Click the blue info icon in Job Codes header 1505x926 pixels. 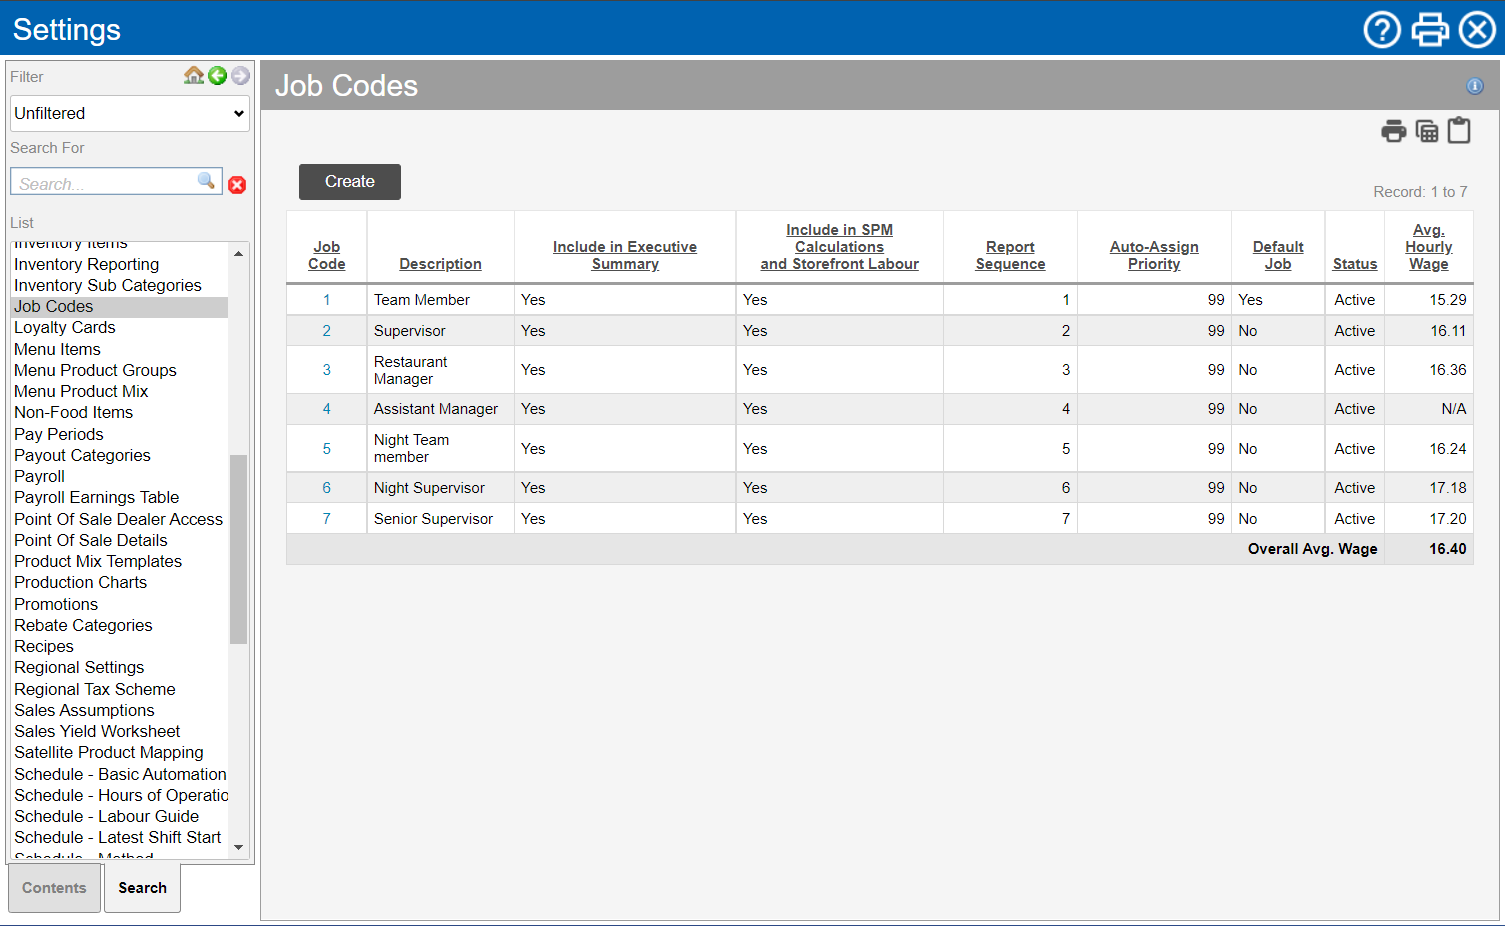point(1474,86)
